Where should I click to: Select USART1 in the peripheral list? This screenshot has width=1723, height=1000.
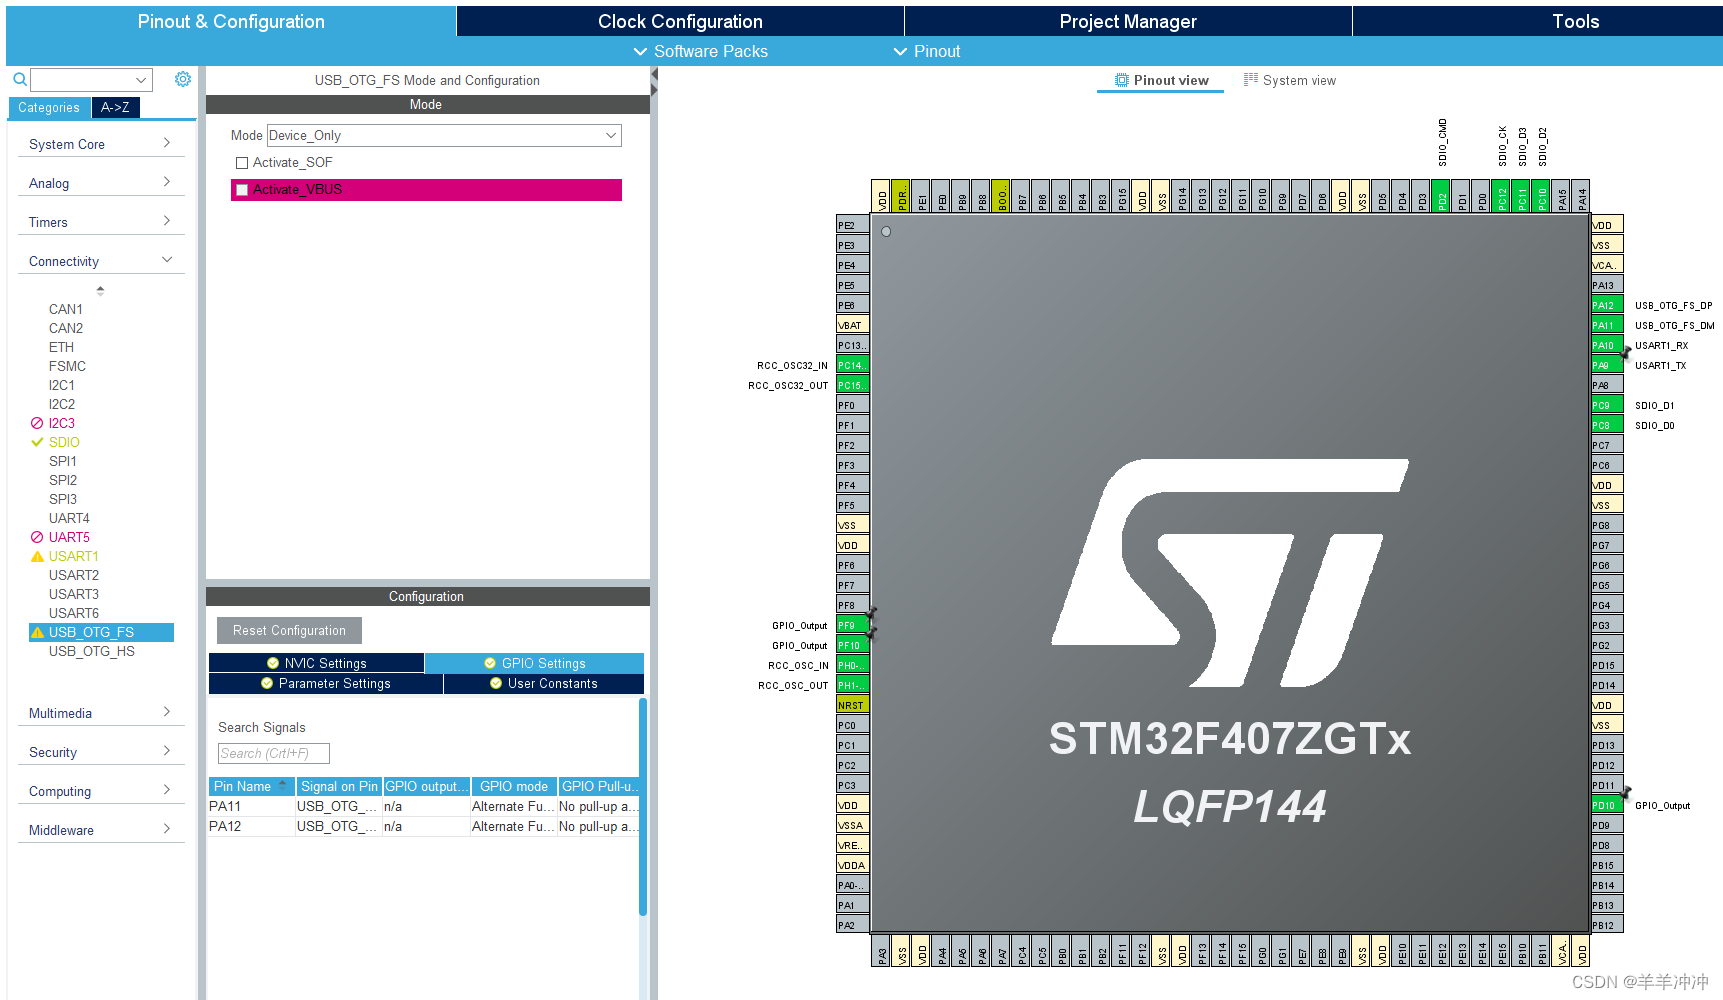(x=74, y=556)
